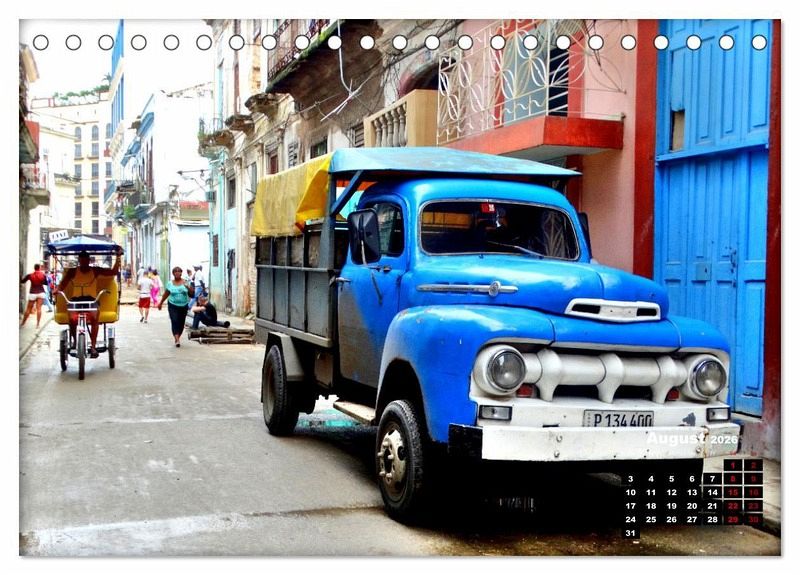Click the truck's yellow tarp cover
Screen dimensions: 800x575
point(291,196)
